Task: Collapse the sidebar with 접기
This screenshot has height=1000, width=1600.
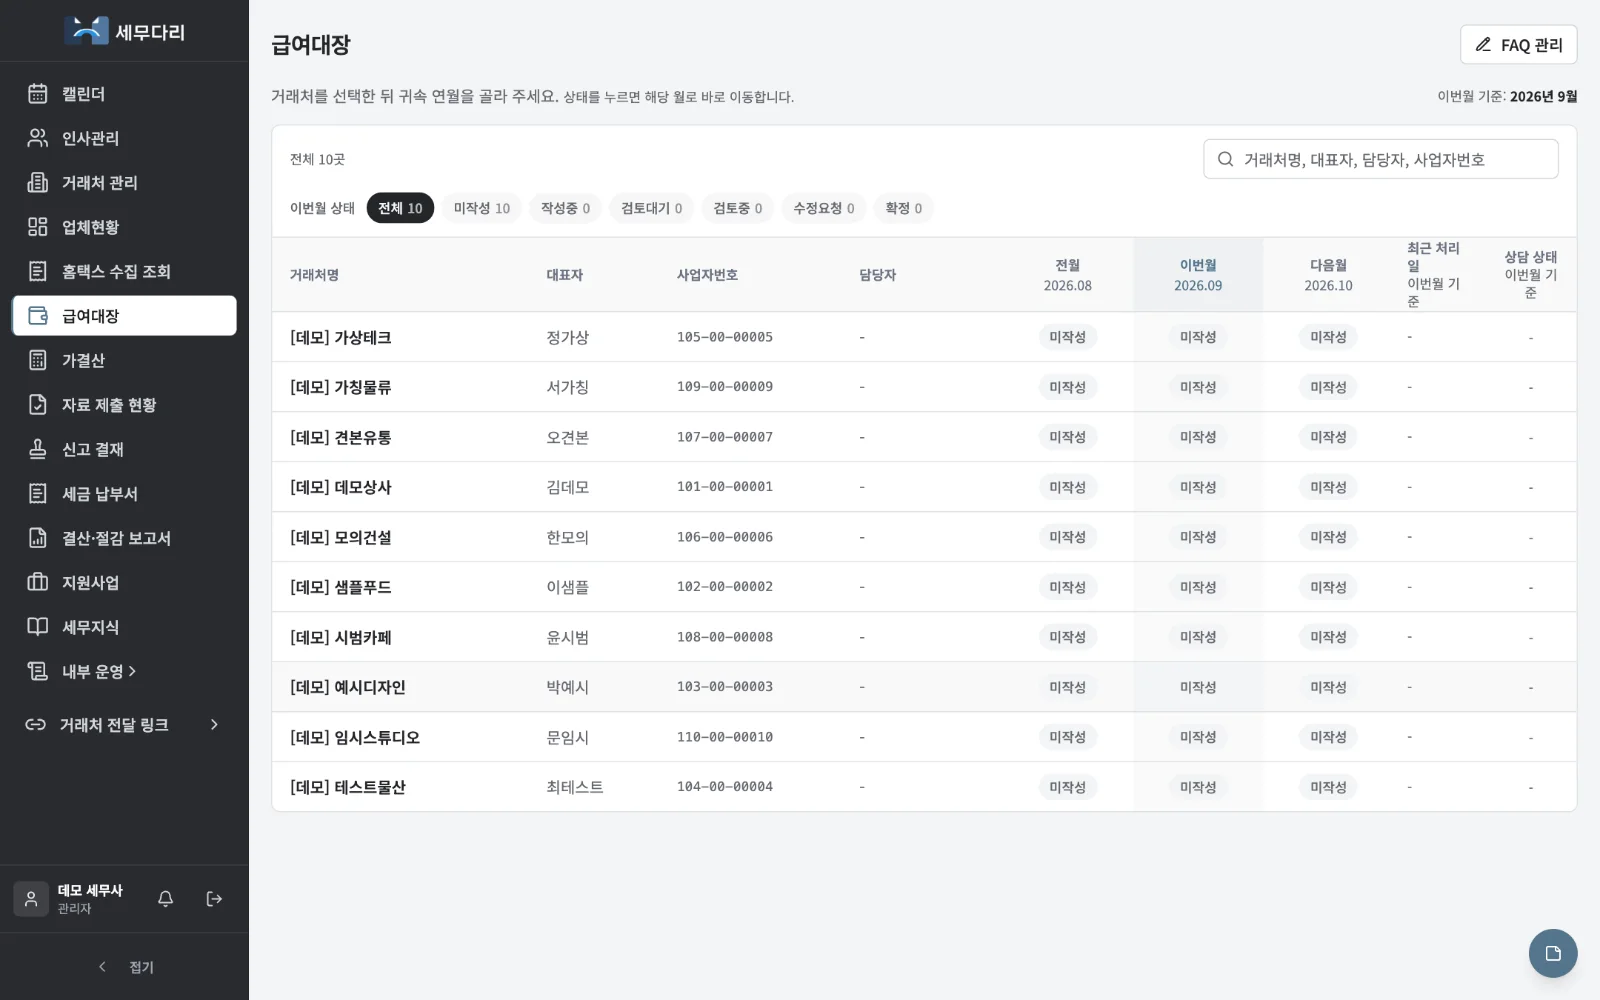Action: pos(125,967)
